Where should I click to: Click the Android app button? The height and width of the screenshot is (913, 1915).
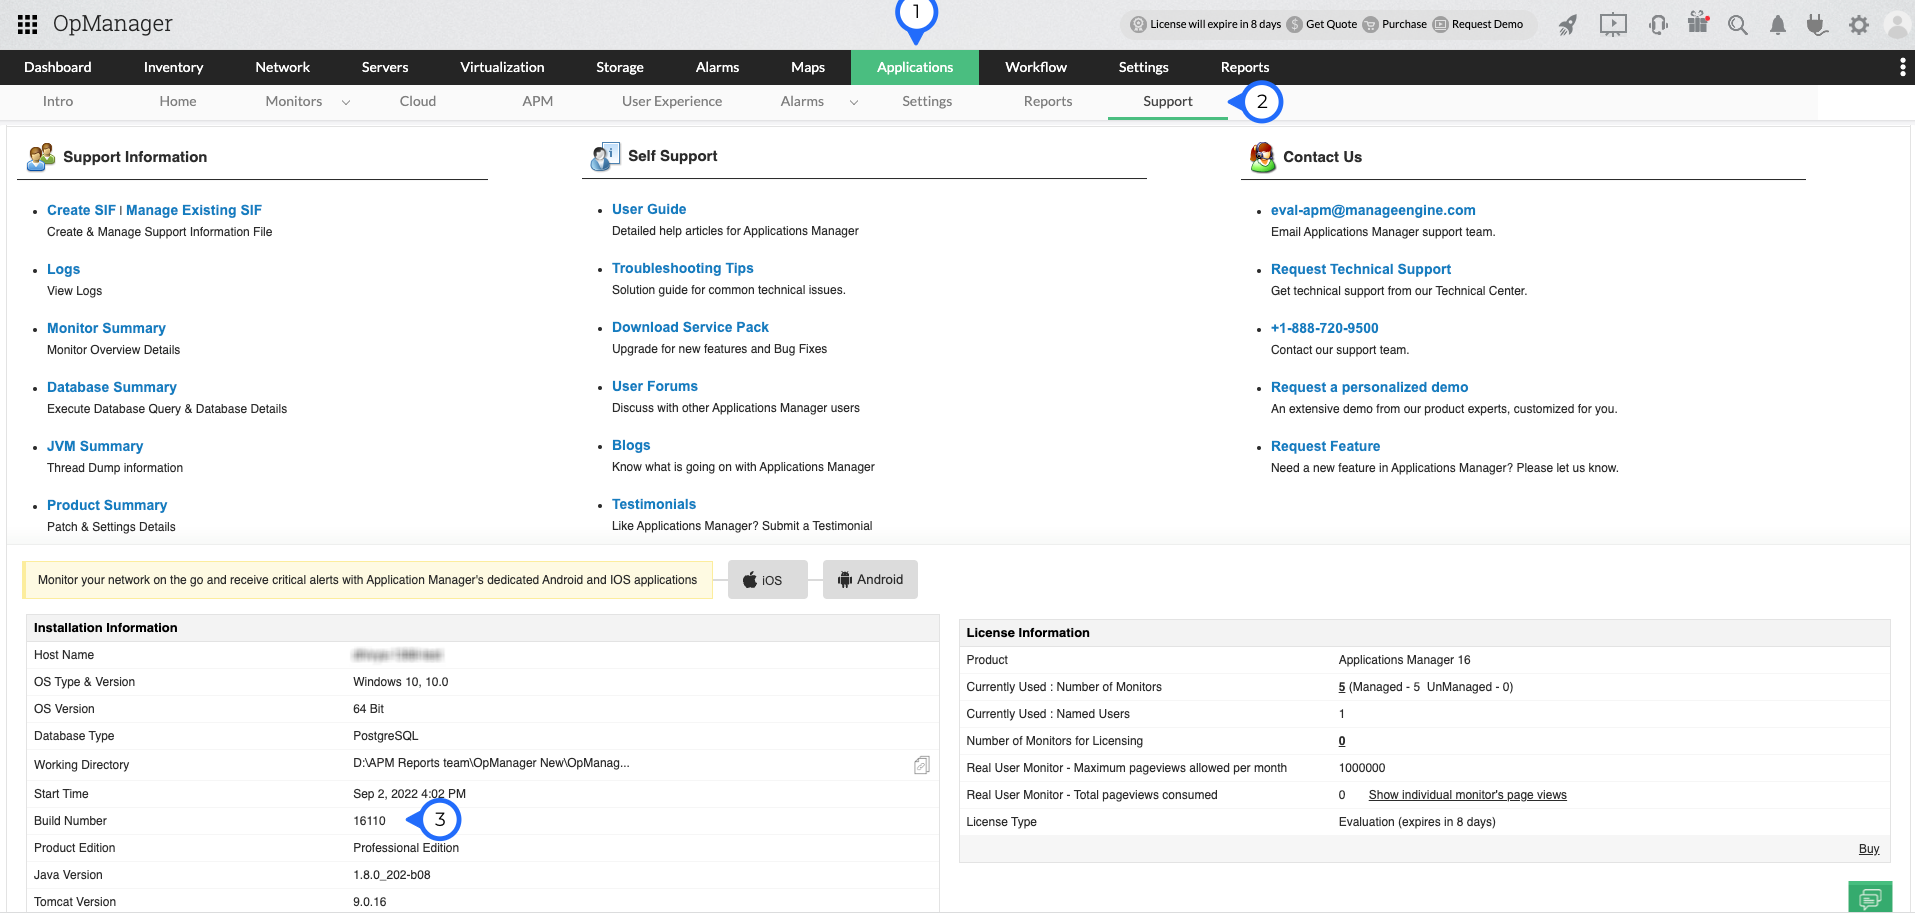click(x=870, y=580)
